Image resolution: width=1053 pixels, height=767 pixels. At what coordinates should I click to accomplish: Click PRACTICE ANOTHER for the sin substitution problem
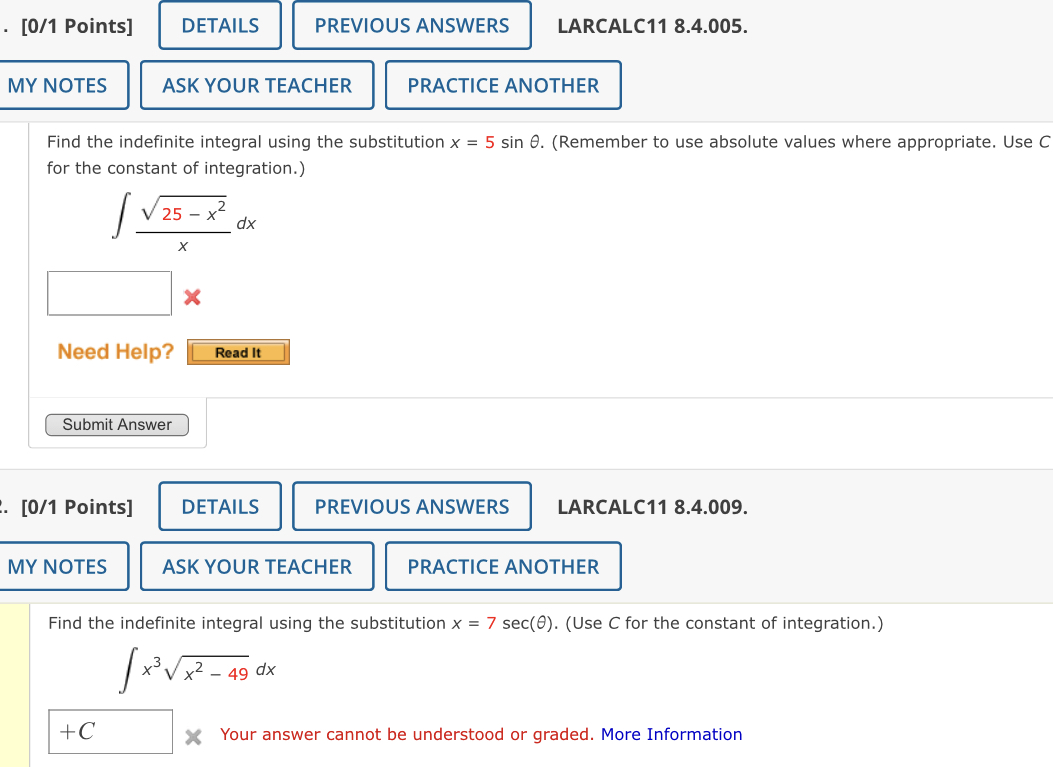tap(503, 85)
